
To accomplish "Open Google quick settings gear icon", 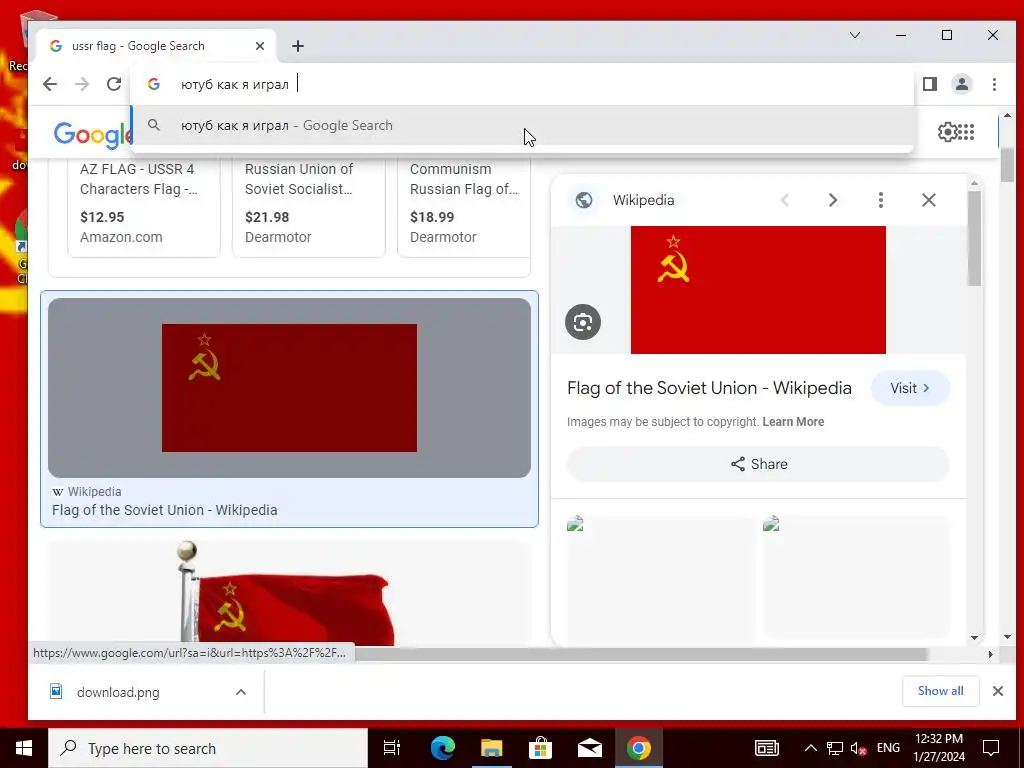I will pos(946,132).
